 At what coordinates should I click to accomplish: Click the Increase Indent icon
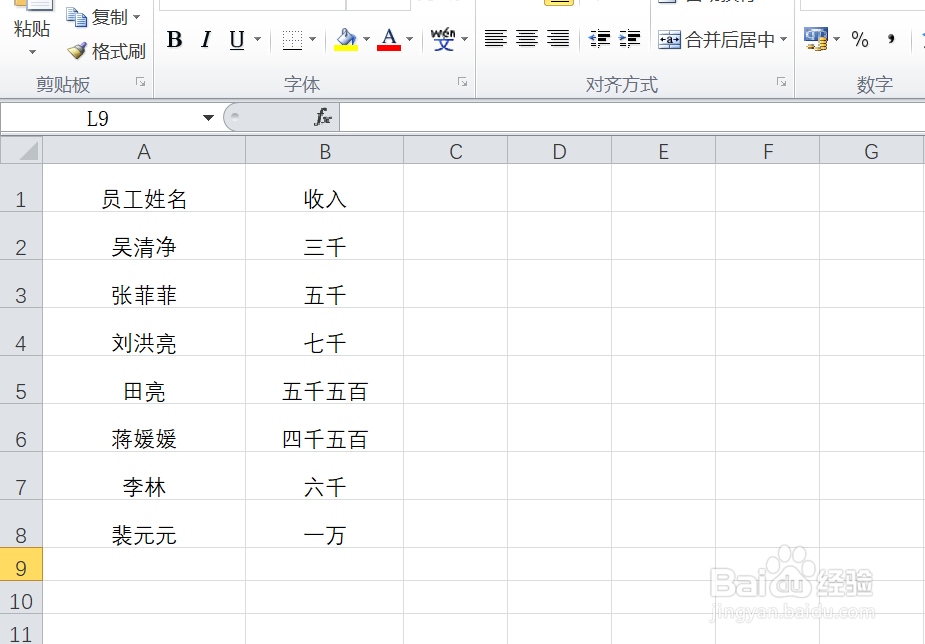(631, 36)
